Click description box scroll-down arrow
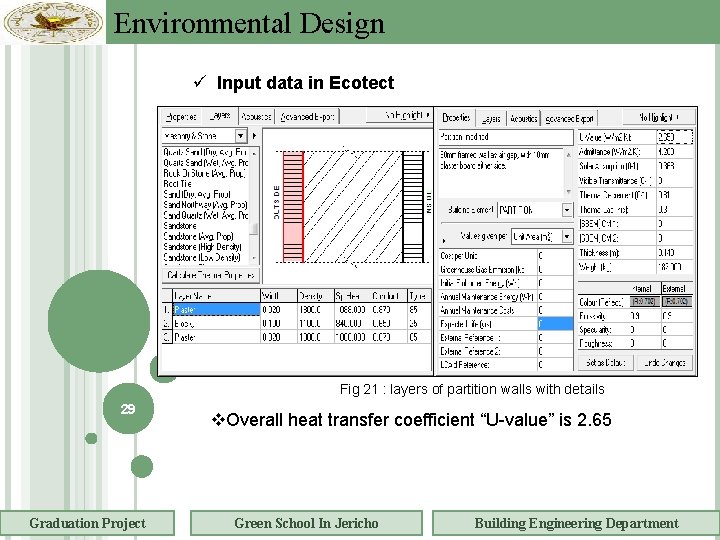Image resolution: width=720 pixels, height=540 pixels. coord(569,192)
